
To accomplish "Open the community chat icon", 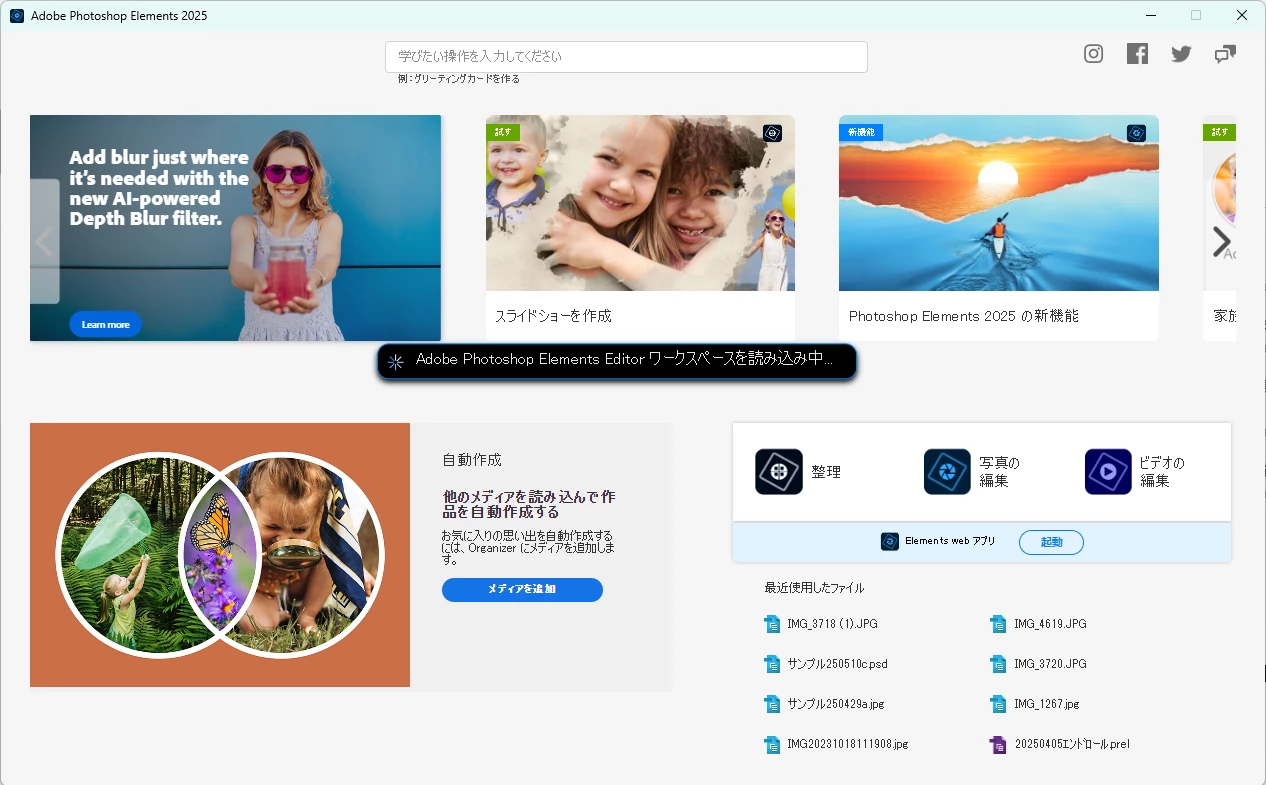I will (x=1225, y=54).
